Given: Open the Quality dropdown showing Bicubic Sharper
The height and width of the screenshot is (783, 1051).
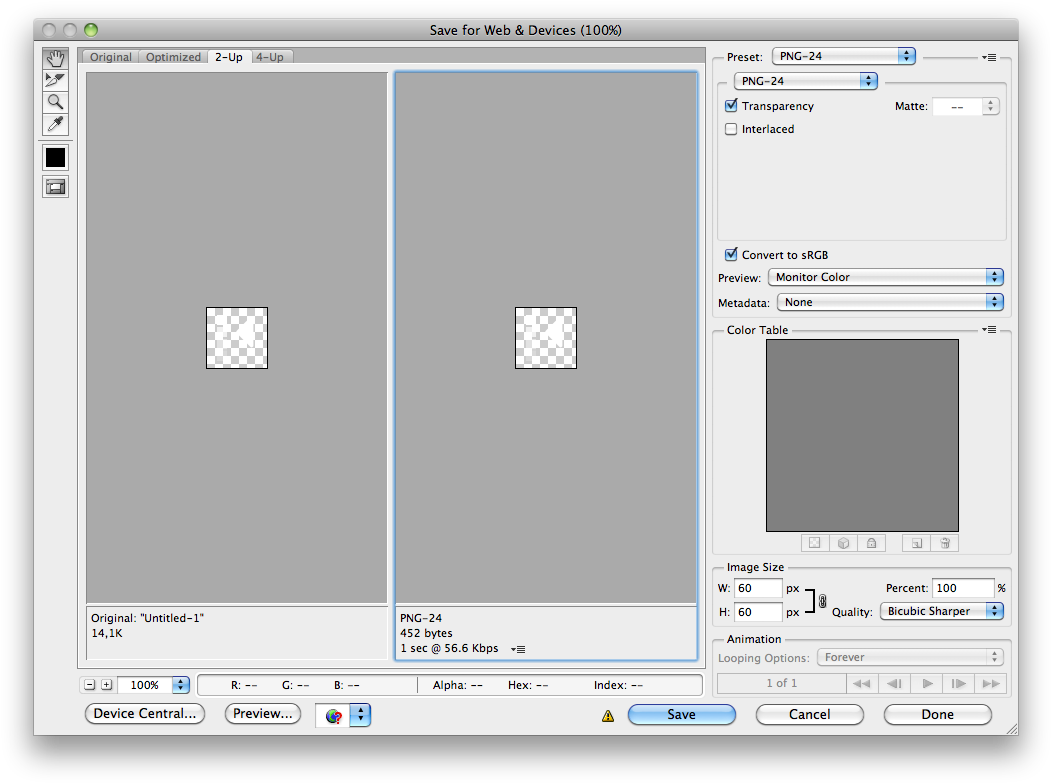Looking at the screenshot, I should tap(941, 611).
